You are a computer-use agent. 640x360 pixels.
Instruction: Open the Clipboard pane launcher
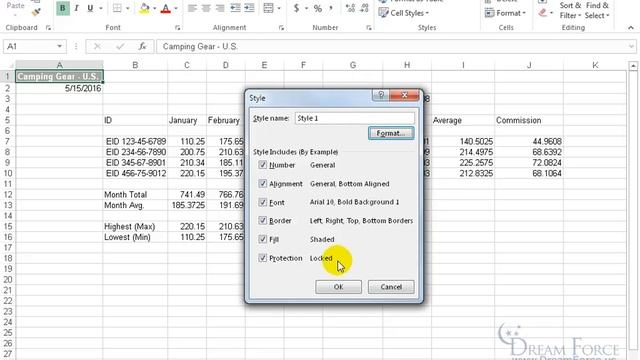[48, 28]
